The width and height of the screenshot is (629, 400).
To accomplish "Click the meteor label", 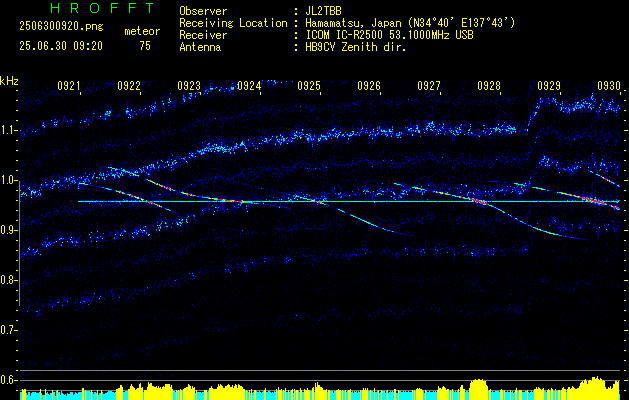I will coord(142,31).
